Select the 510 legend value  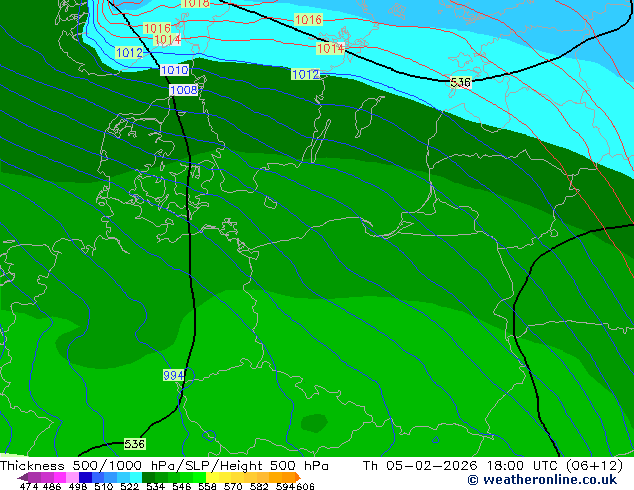click(104, 486)
